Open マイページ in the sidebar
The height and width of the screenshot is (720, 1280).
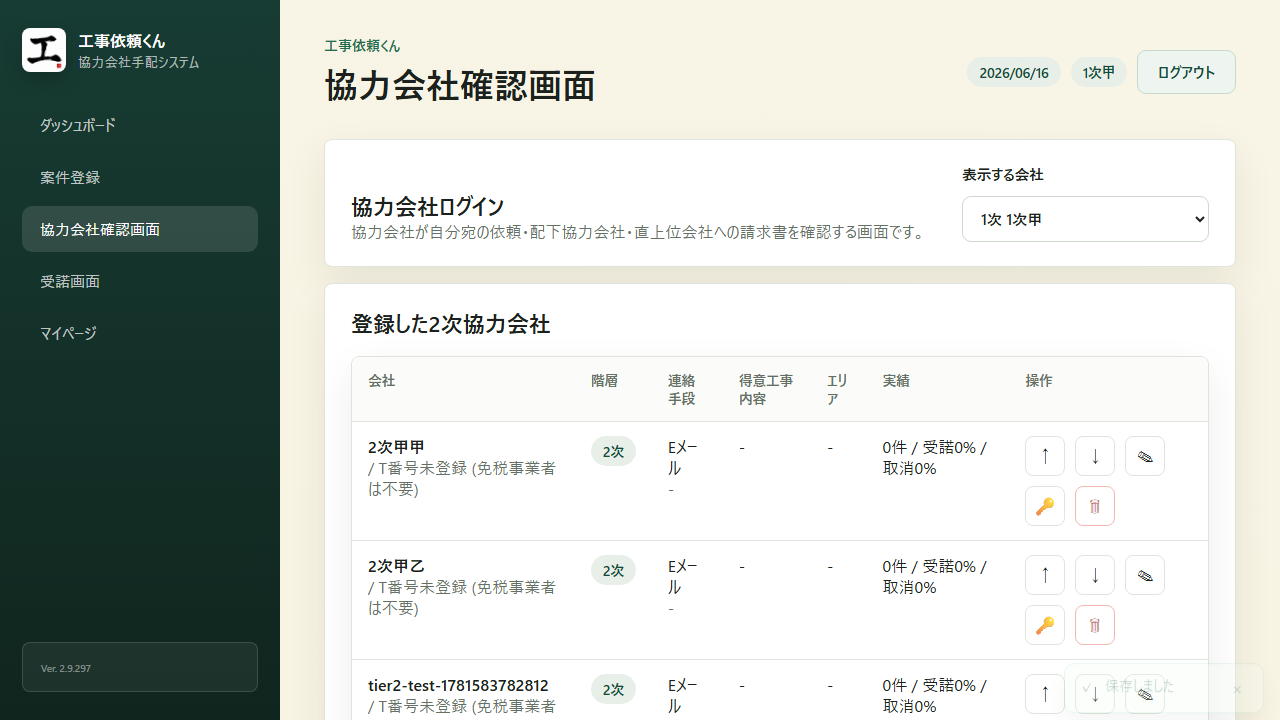140,333
